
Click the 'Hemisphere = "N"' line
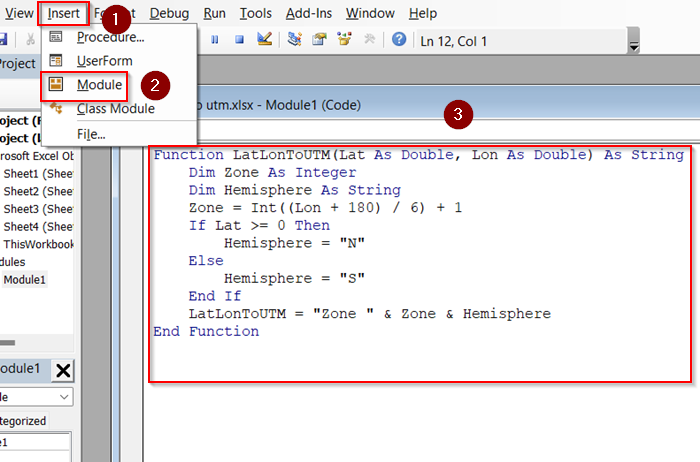click(x=294, y=243)
